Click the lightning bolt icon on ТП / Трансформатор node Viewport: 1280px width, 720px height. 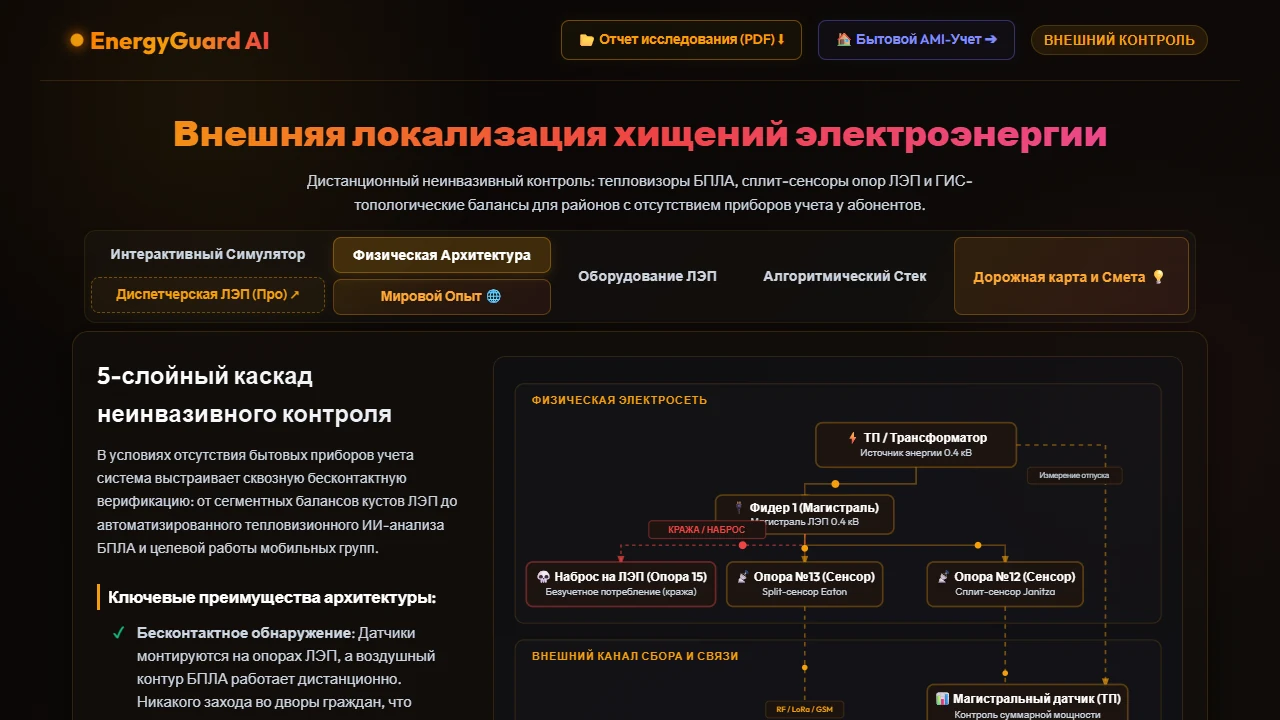[x=853, y=438]
